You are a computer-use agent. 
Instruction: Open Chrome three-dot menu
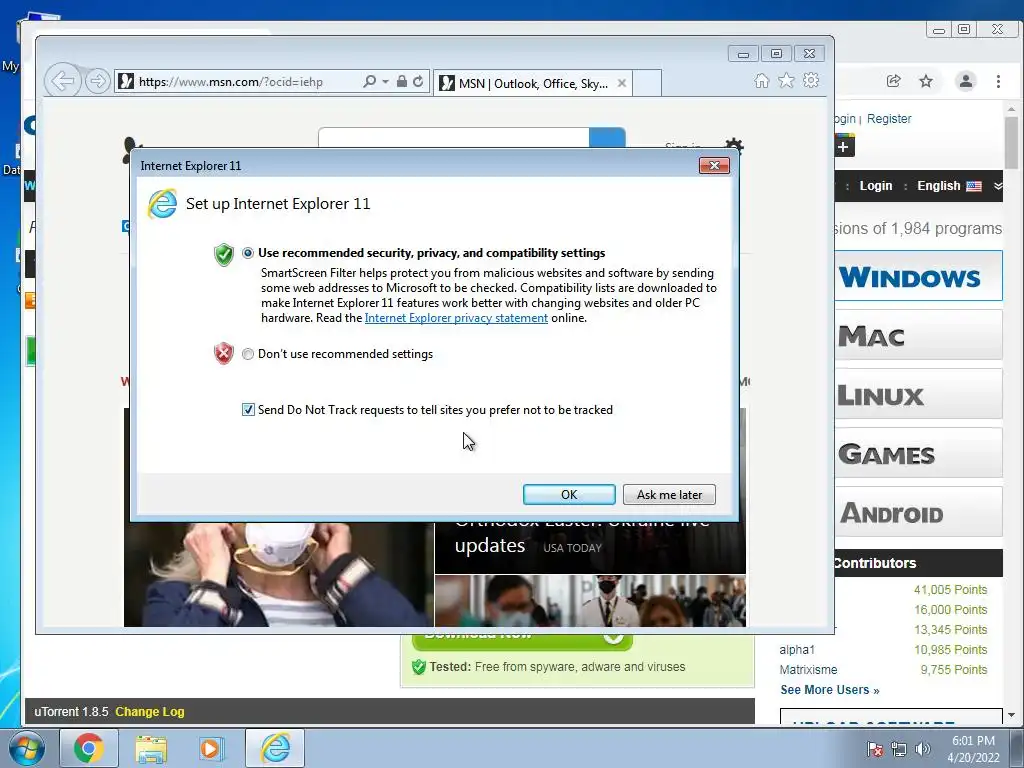click(x=998, y=81)
